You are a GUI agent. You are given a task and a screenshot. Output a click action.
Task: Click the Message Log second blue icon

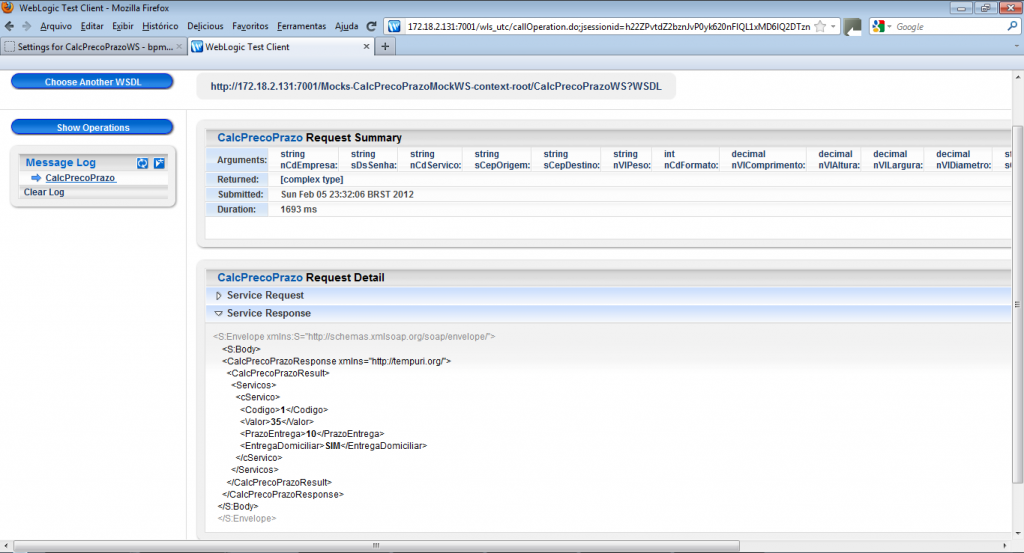click(x=159, y=163)
